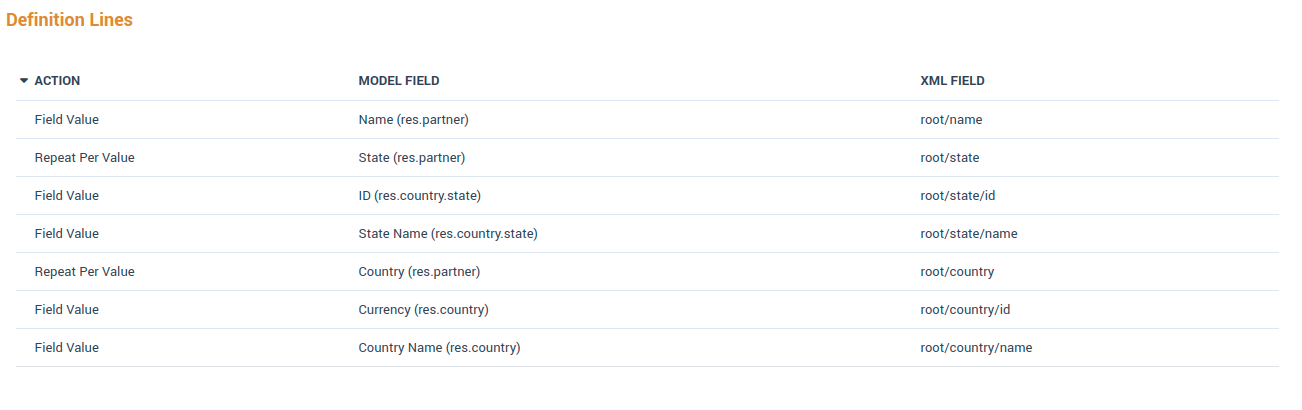Open the Definition Lines section heading
Screen dimensions: 1302x410
(x=69, y=20)
